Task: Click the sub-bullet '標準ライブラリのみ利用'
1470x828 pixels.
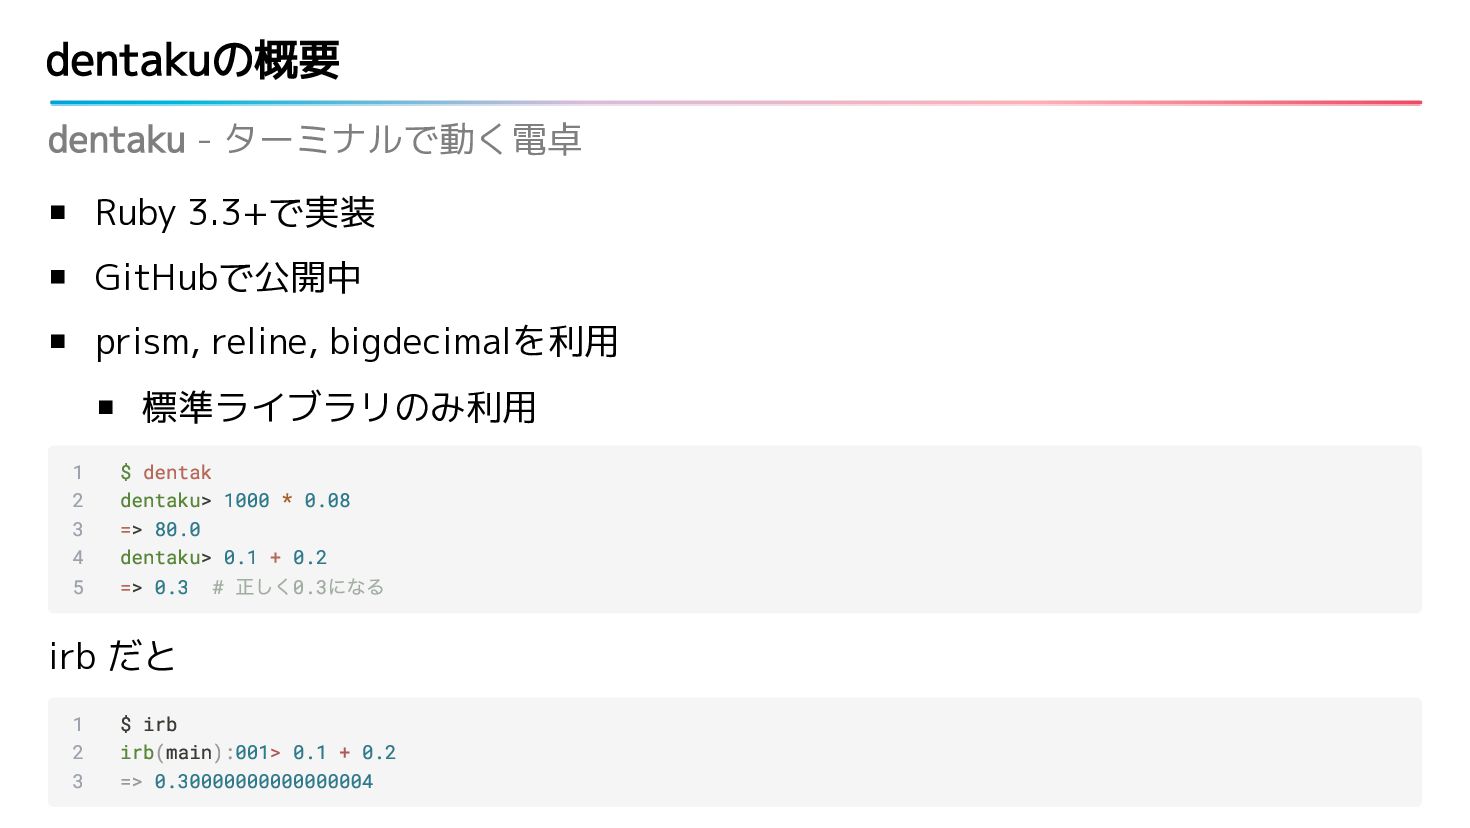Action: [340, 407]
